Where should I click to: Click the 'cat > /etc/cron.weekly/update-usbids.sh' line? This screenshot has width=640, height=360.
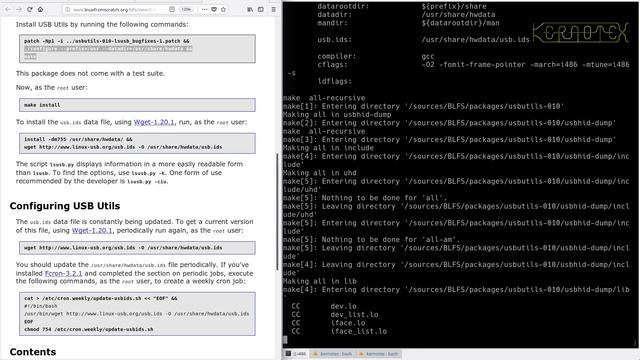pos(100,298)
